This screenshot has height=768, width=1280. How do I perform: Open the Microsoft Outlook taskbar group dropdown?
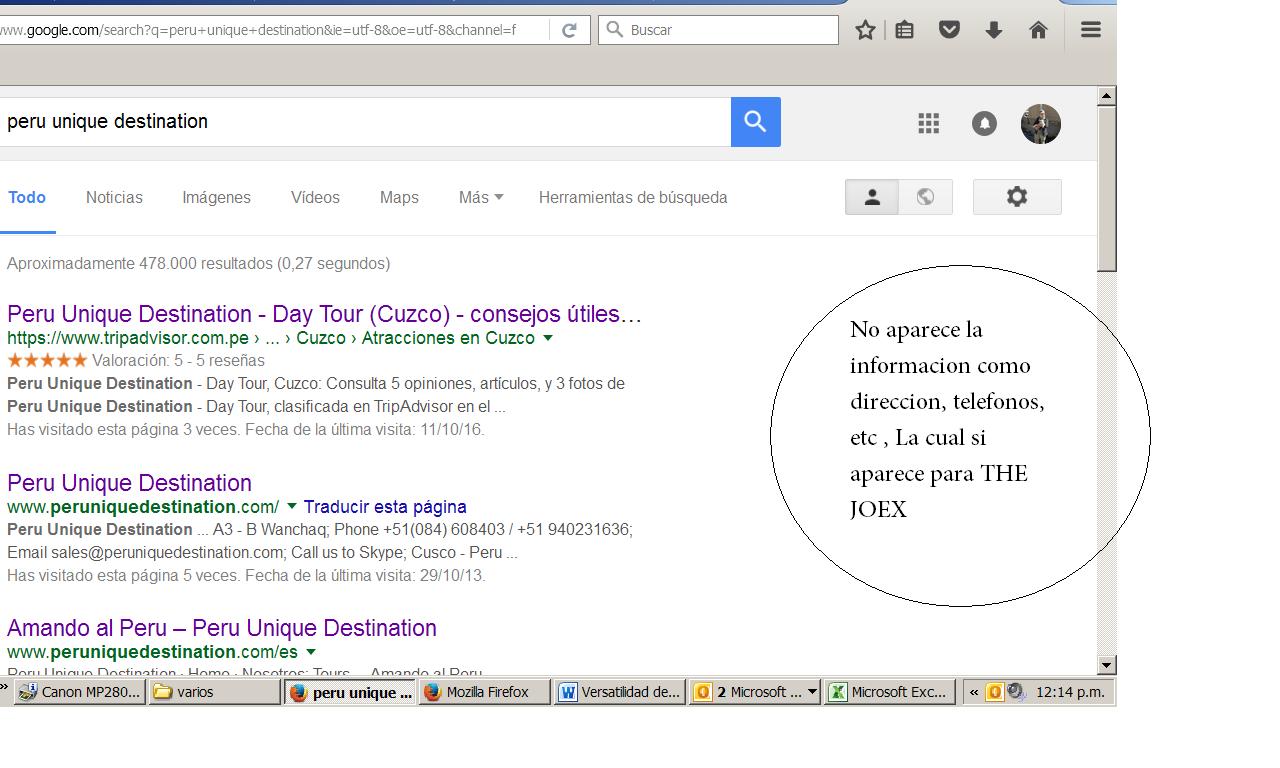[812, 692]
